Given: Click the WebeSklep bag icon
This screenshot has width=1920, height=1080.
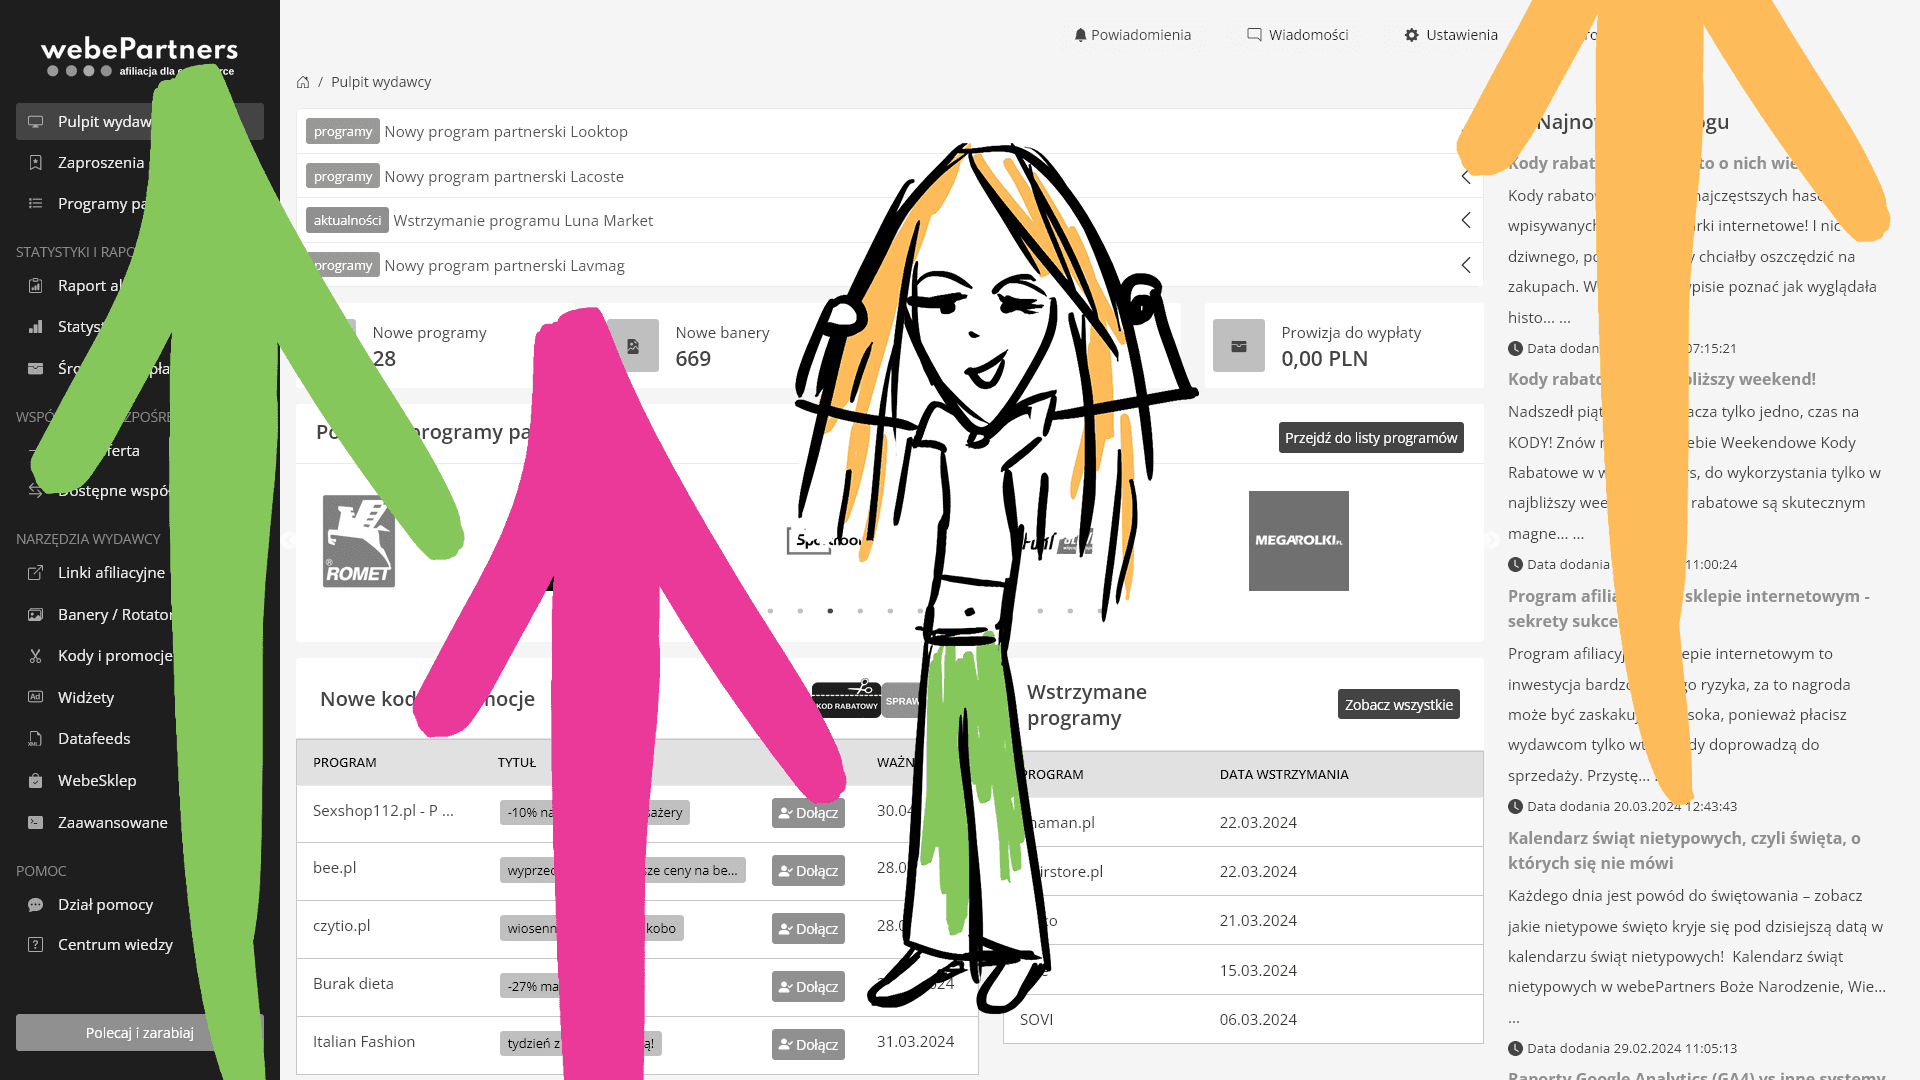Looking at the screenshot, I should (36, 781).
